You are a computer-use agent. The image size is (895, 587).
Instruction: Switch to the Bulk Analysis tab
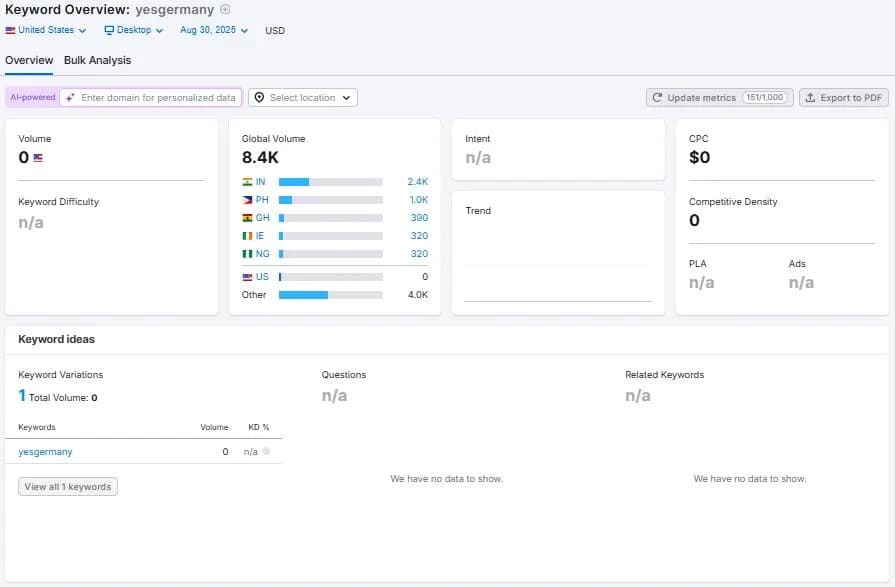98,61
